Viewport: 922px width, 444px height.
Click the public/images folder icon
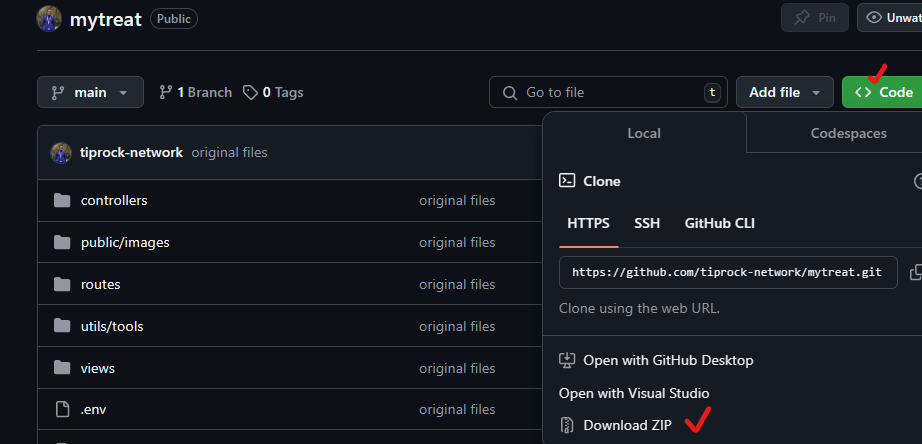point(62,242)
